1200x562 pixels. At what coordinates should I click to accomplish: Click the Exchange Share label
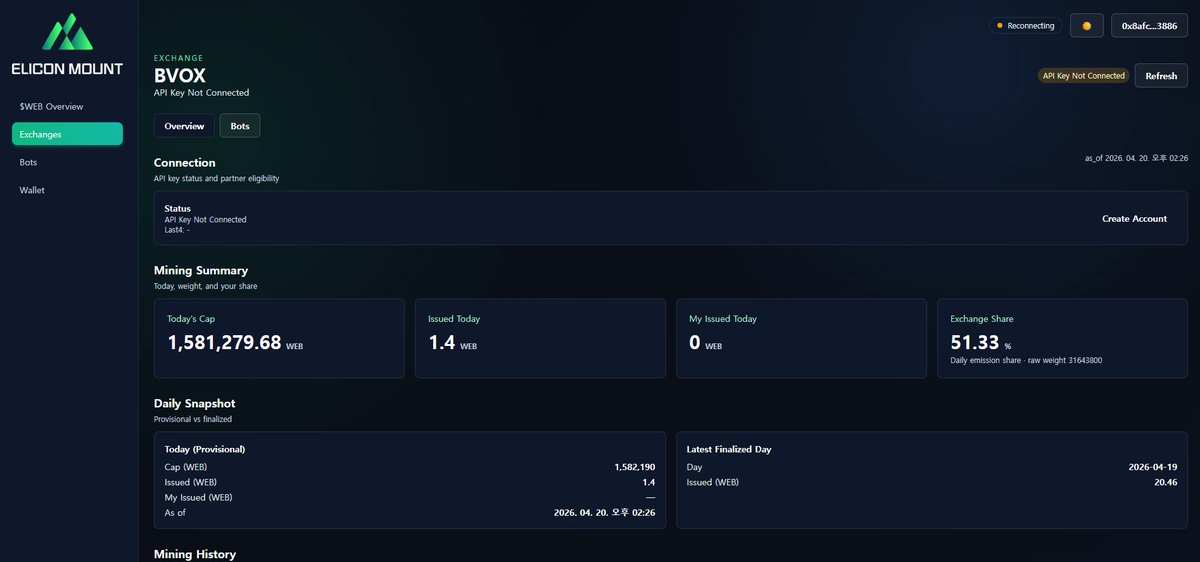point(982,319)
